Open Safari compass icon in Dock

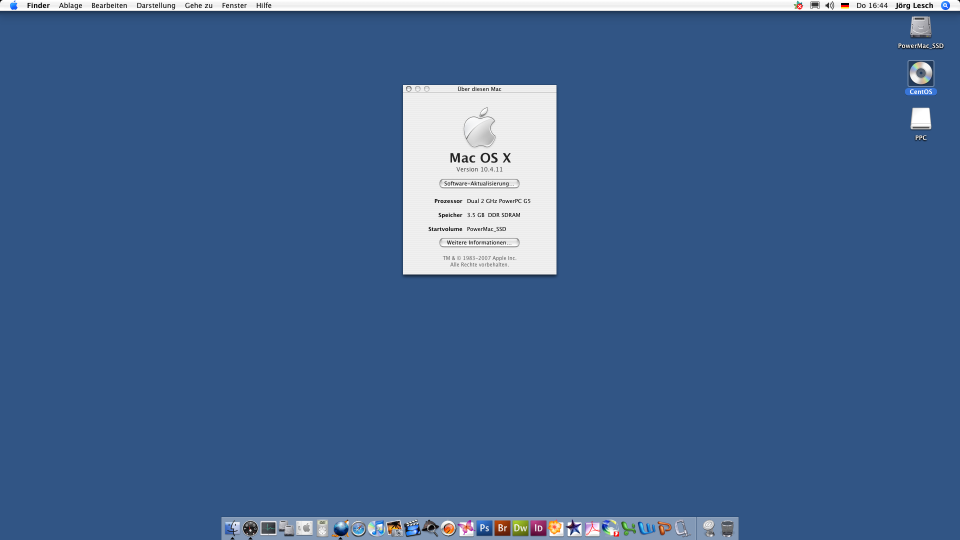pyautogui.click(x=358, y=528)
